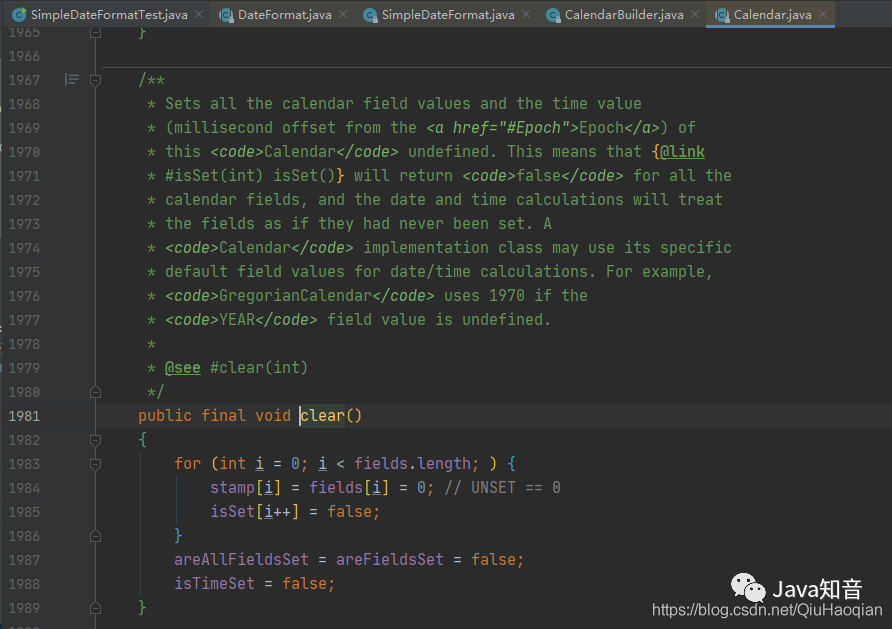Close the CalendarBuilder.java tab
Viewport: 892px width, 629px height.
tap(695, 14)
